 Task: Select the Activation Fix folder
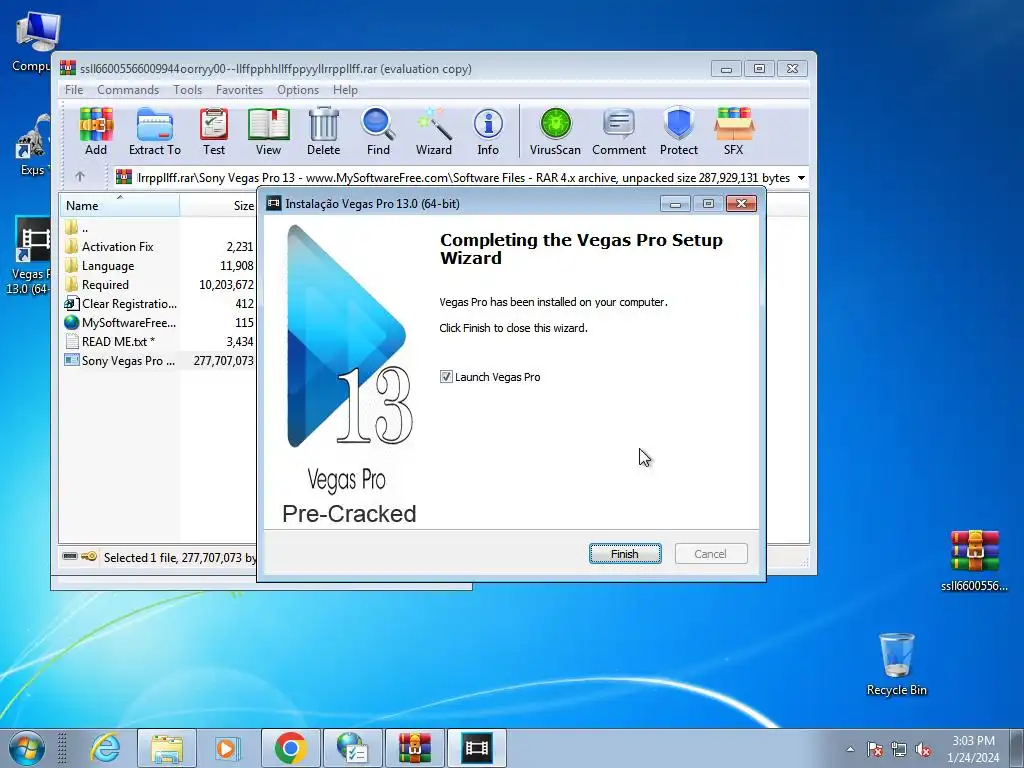(158, 247)
